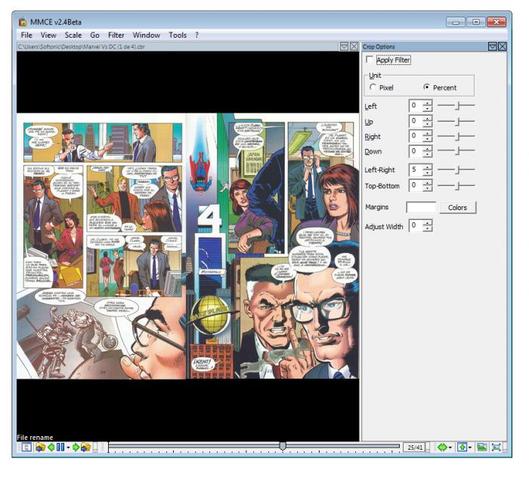Click the blue double-page view icon
Image resolution: width=529 pixels, height=480 pixels.
tap(60, 447)
